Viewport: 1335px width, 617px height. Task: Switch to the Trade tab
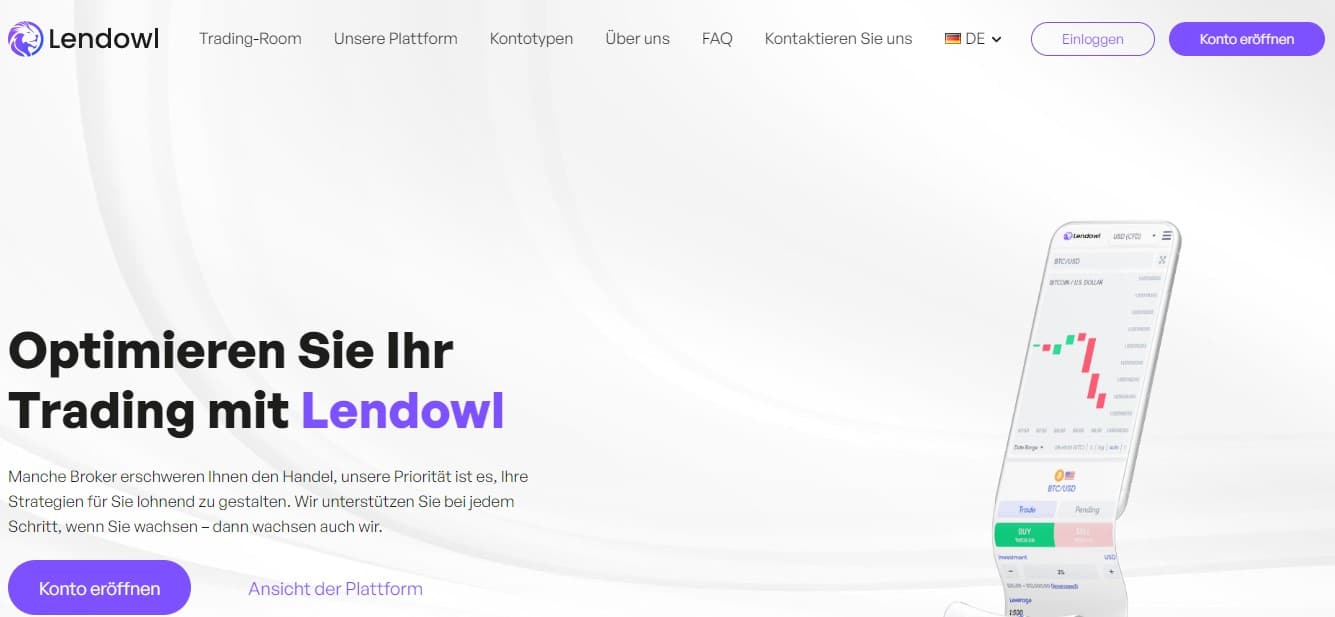point(1028,509)
